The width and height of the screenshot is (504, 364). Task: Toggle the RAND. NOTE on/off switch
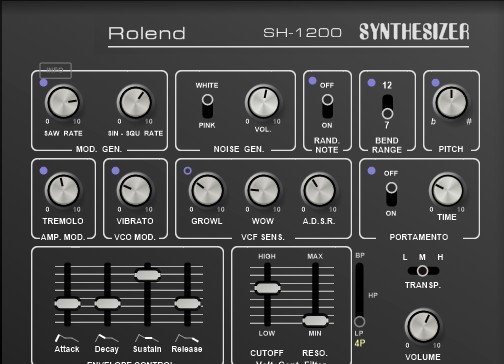(x=327, y=106)
